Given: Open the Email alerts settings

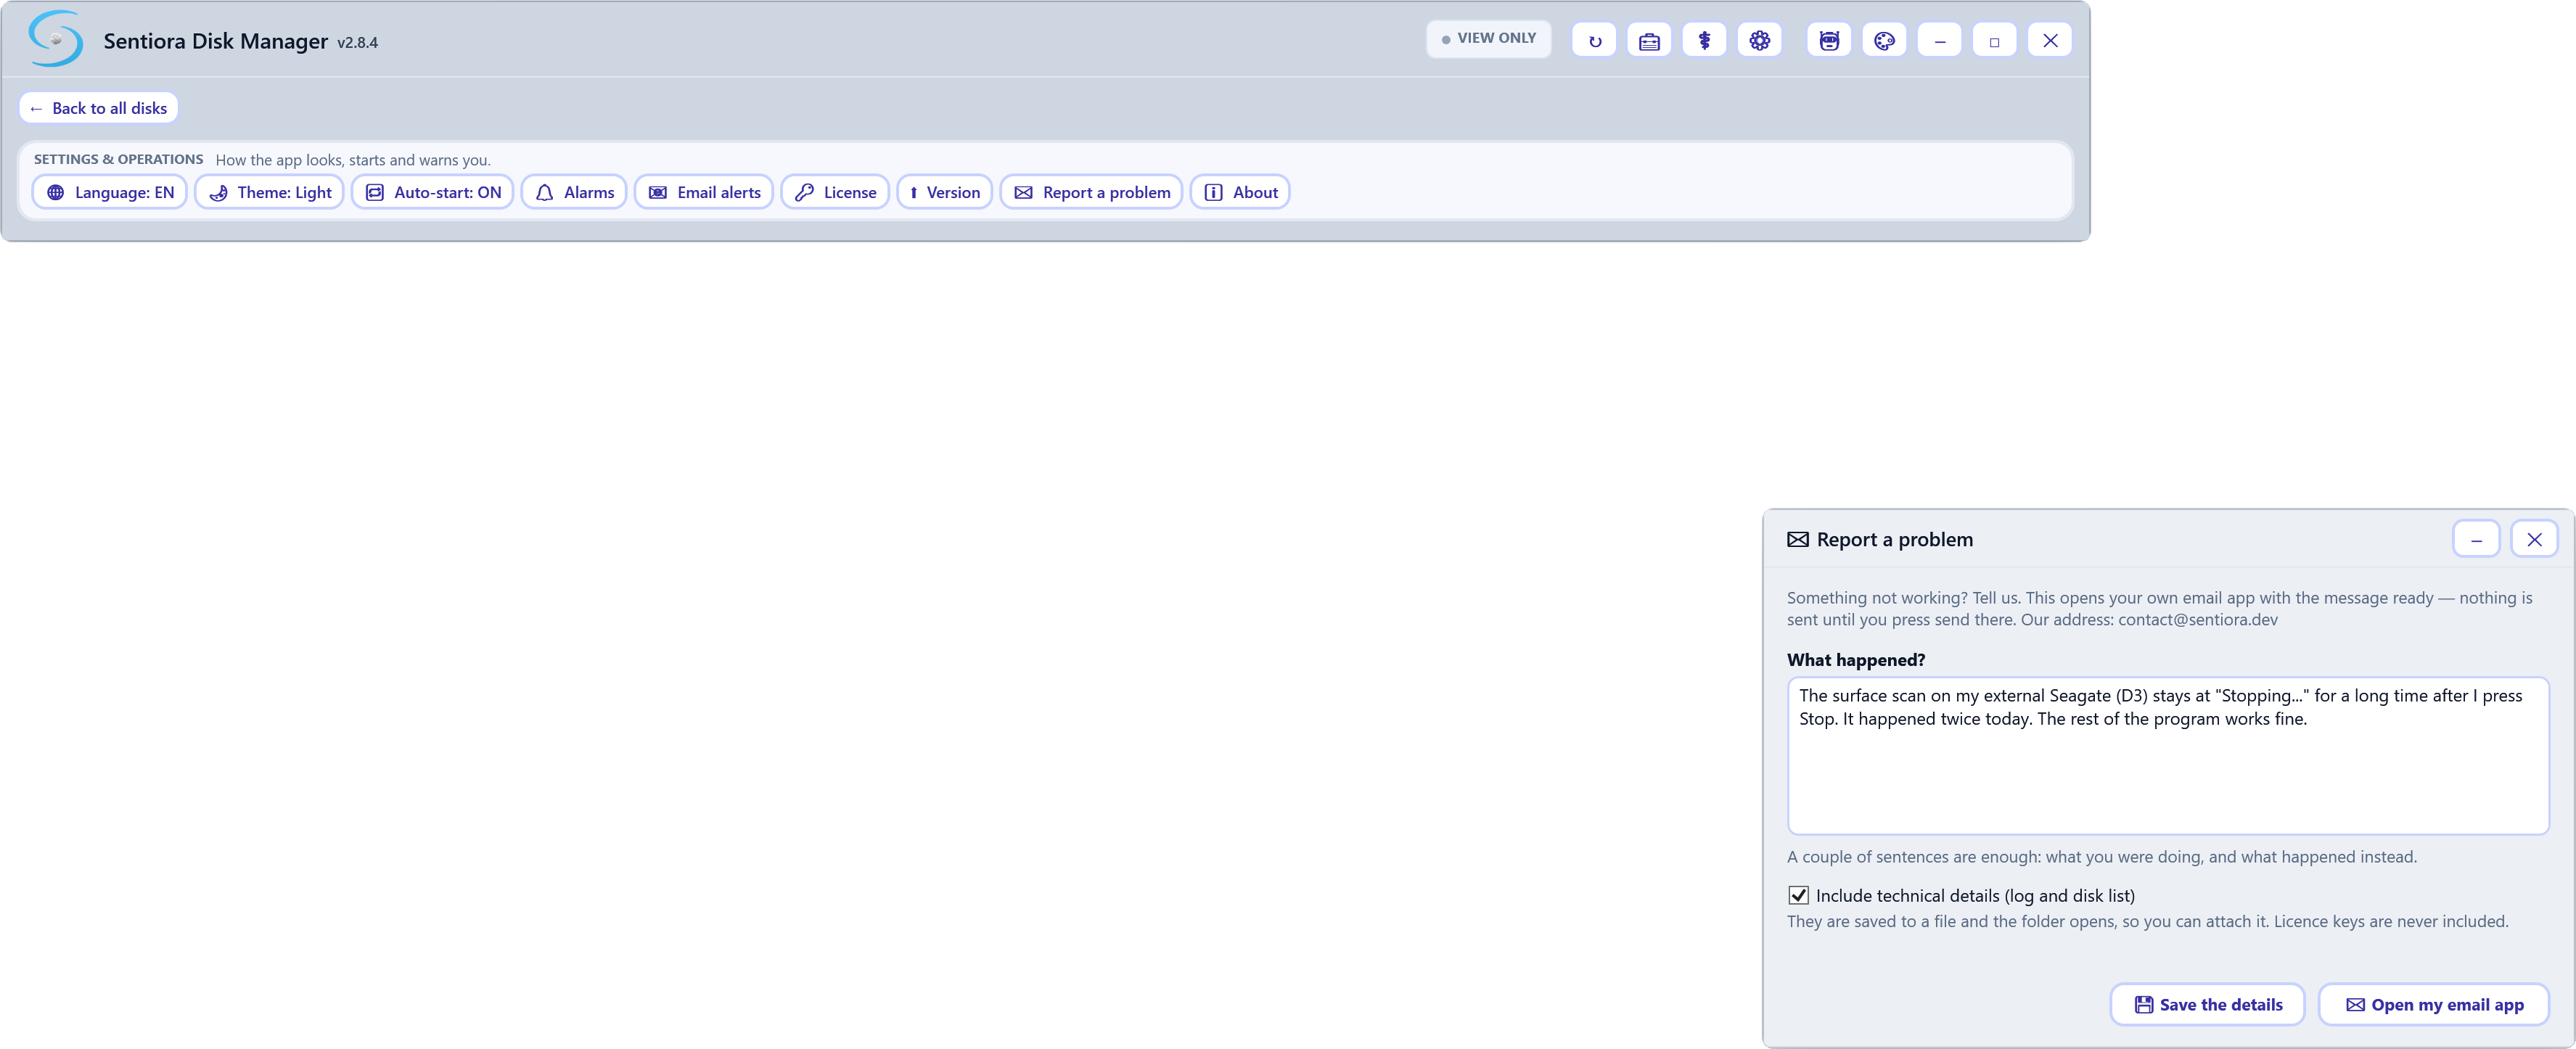Looking at the screenshot, I should [704, 192].
